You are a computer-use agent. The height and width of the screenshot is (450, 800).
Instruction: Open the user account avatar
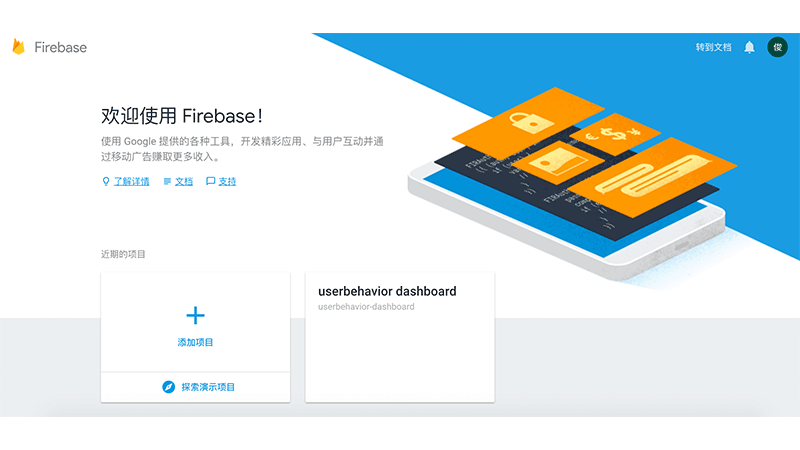pyautogui.click(x=777, y=47)
